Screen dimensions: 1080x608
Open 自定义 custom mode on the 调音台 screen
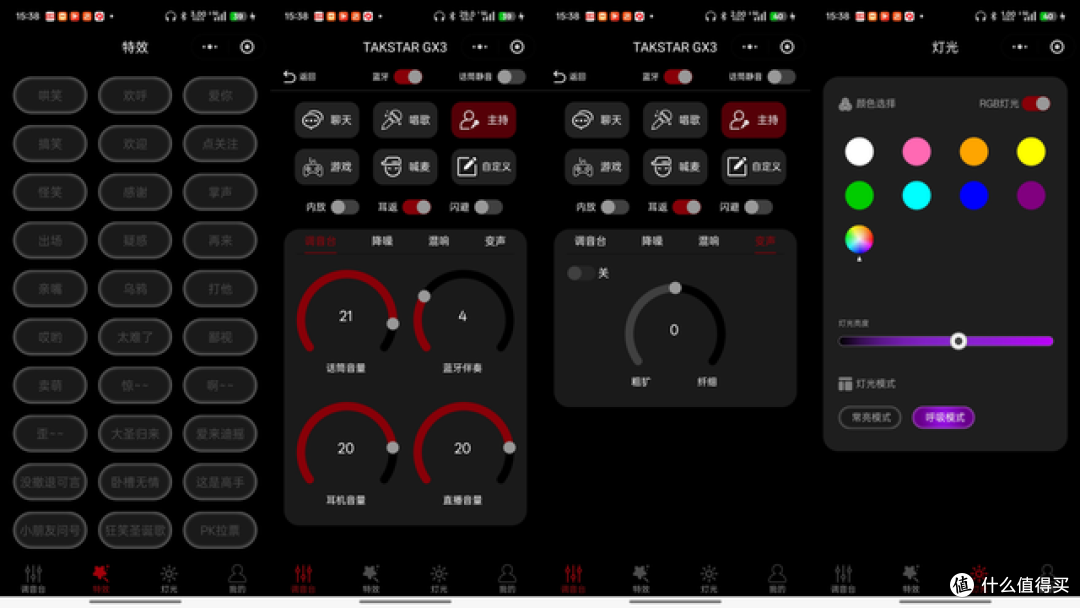[484, 167]
